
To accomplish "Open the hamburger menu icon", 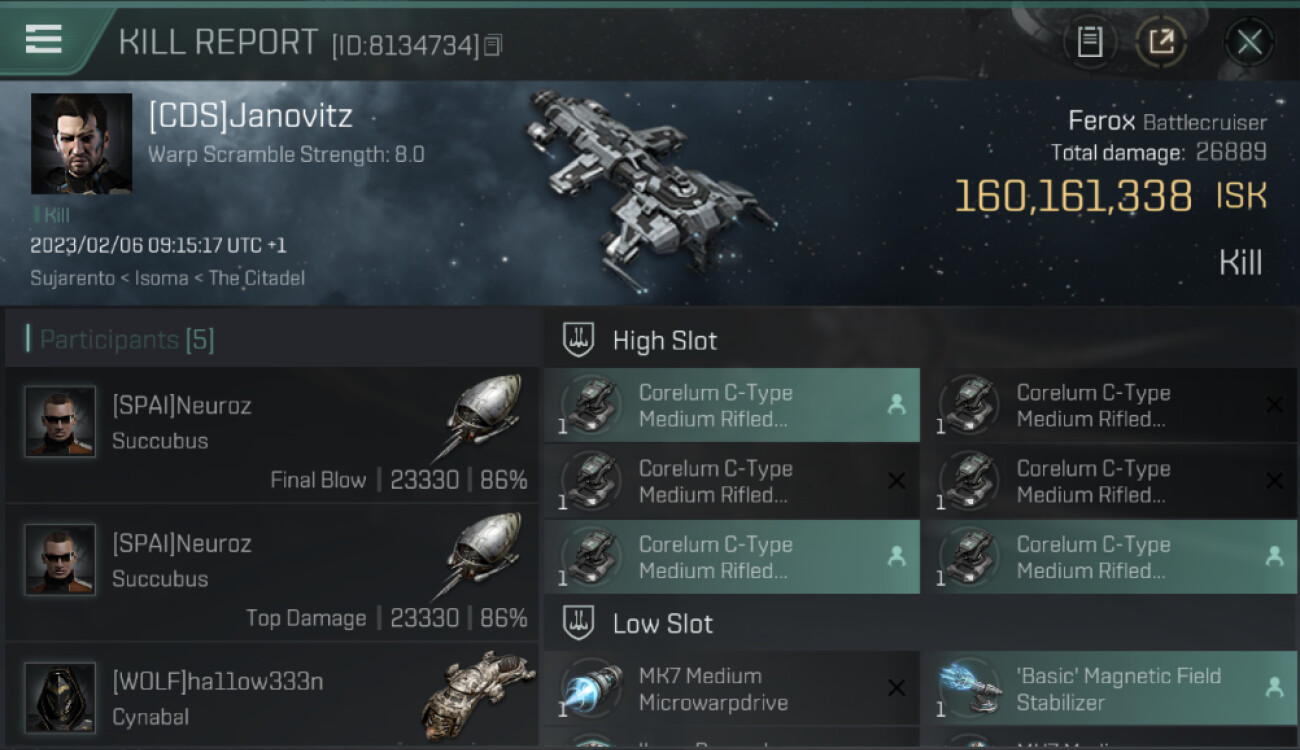I will point(44,39).
